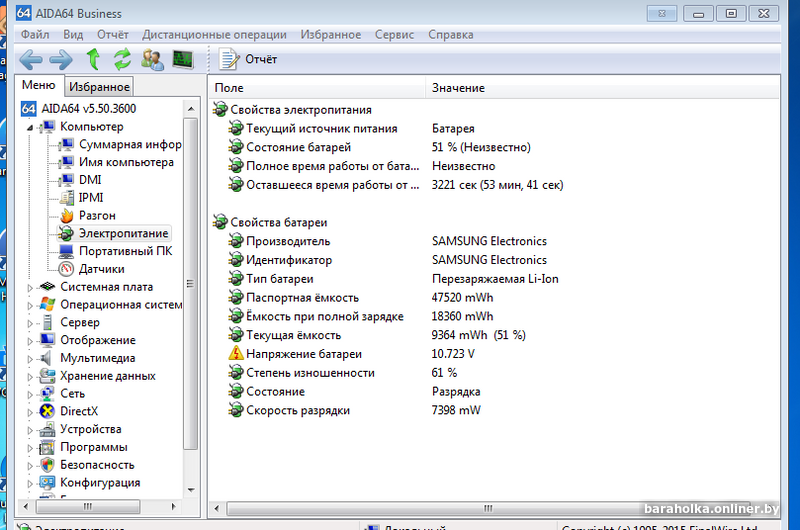This screenshot has height=530, width=800.
Task: Click tree panel horizontal scrollbar thumb
Action: tap(88, 507)
